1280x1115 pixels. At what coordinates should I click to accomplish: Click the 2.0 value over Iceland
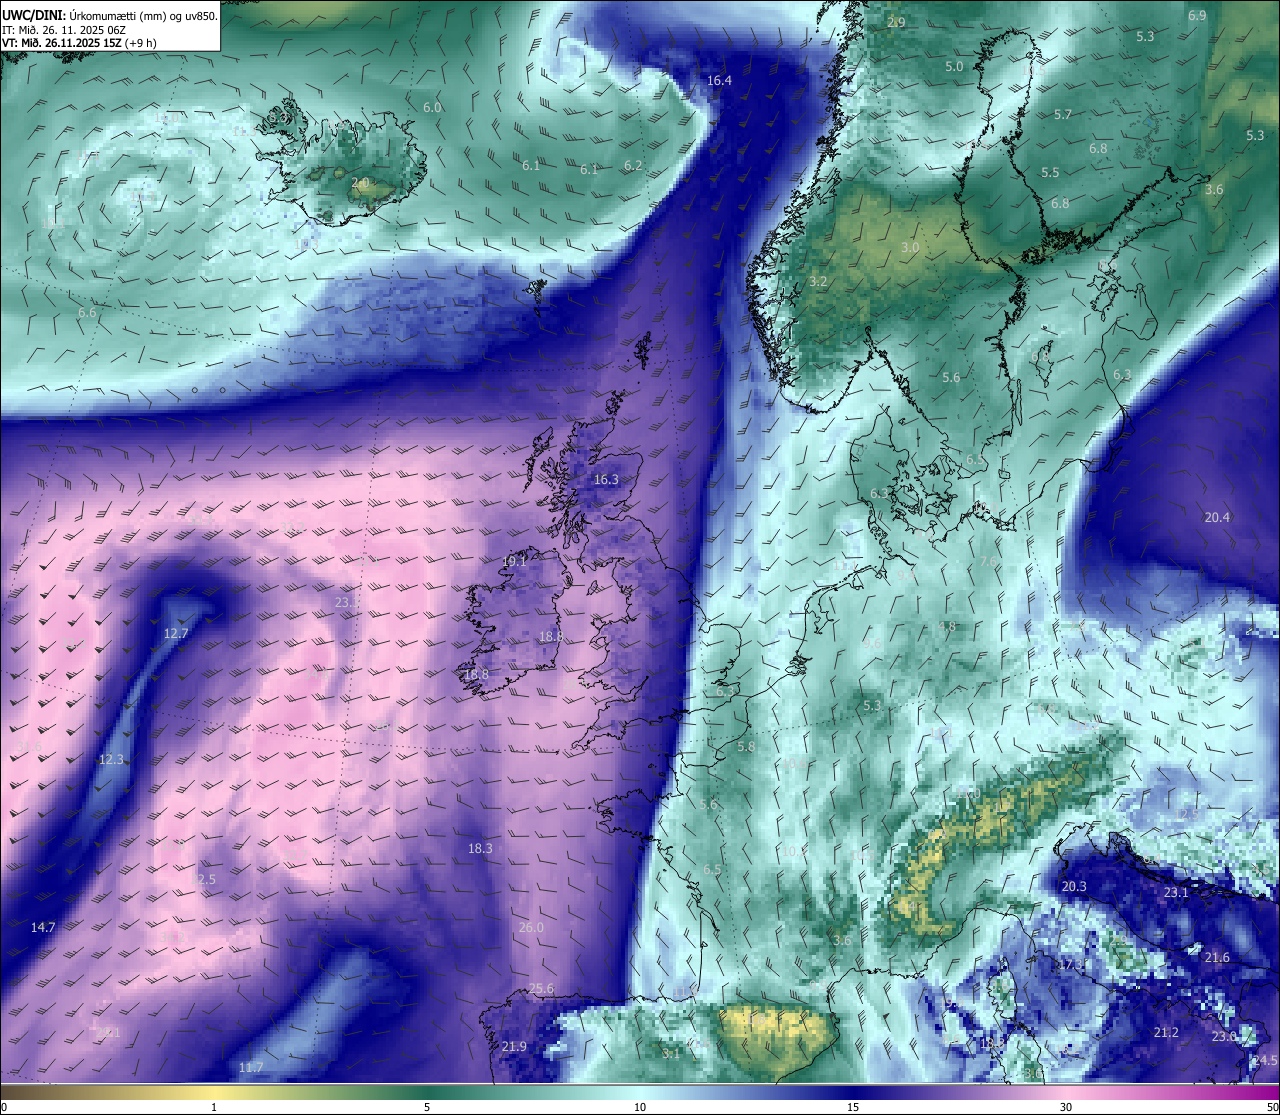coord(360,183)
